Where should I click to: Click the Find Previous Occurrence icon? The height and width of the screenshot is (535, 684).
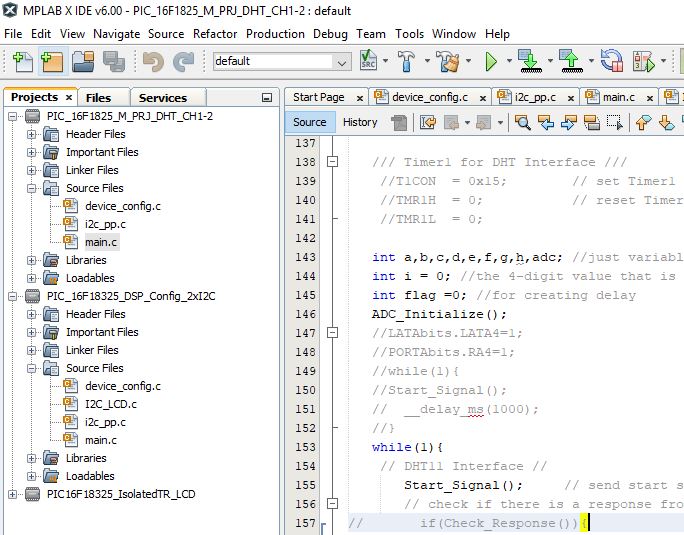546,123
